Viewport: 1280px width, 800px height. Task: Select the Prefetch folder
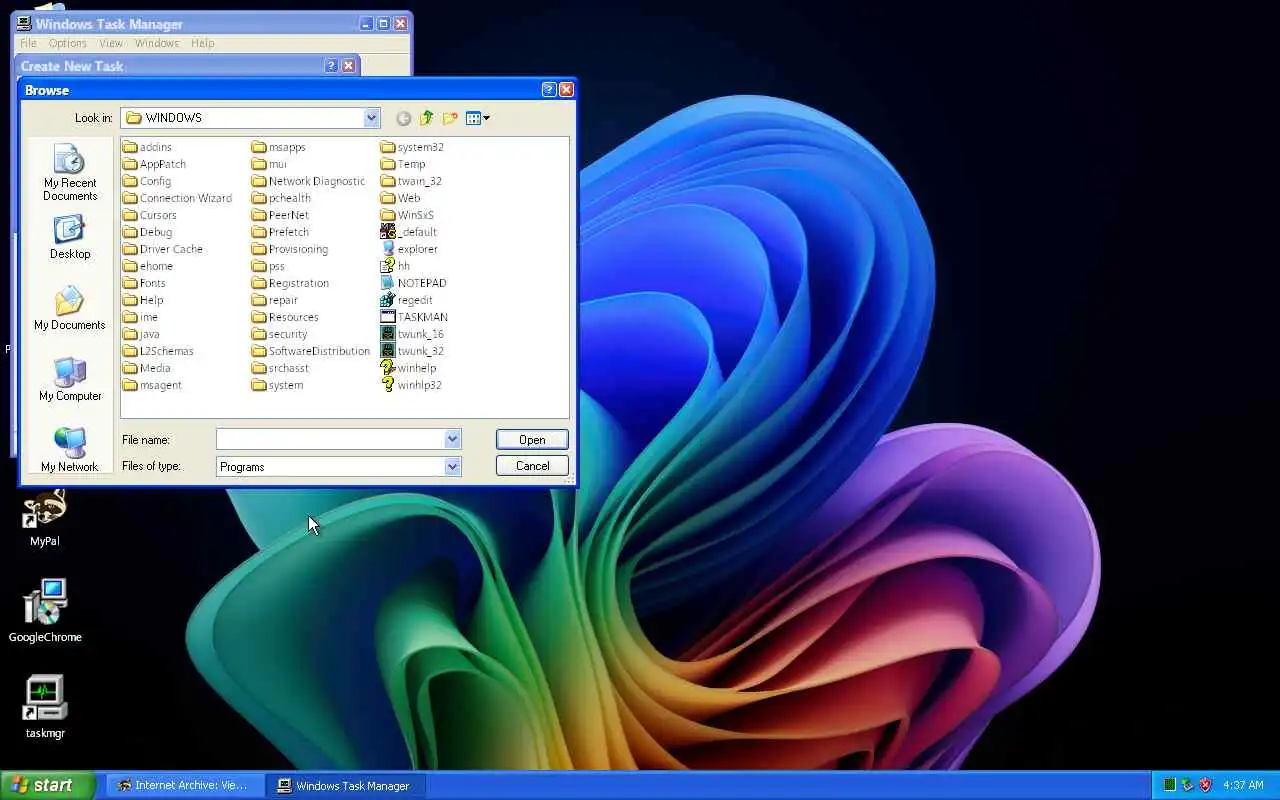pos(280,232)
